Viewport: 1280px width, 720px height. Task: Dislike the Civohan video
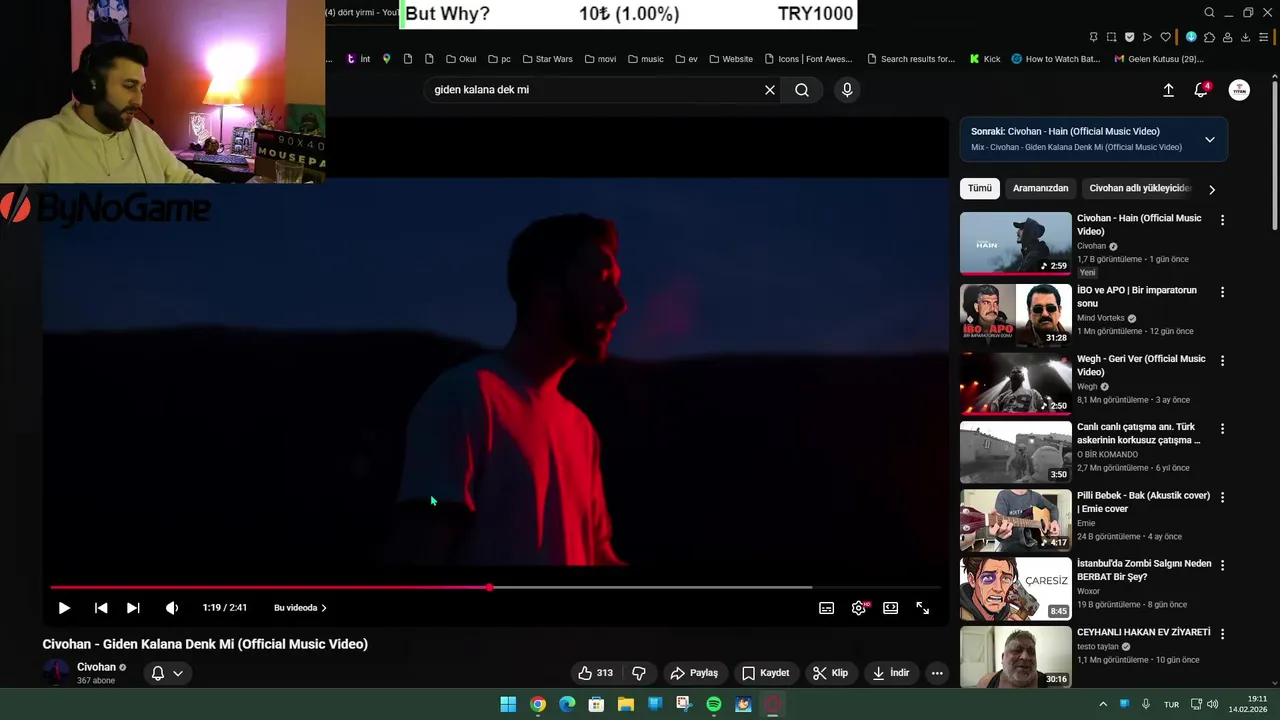click(639, 673)
